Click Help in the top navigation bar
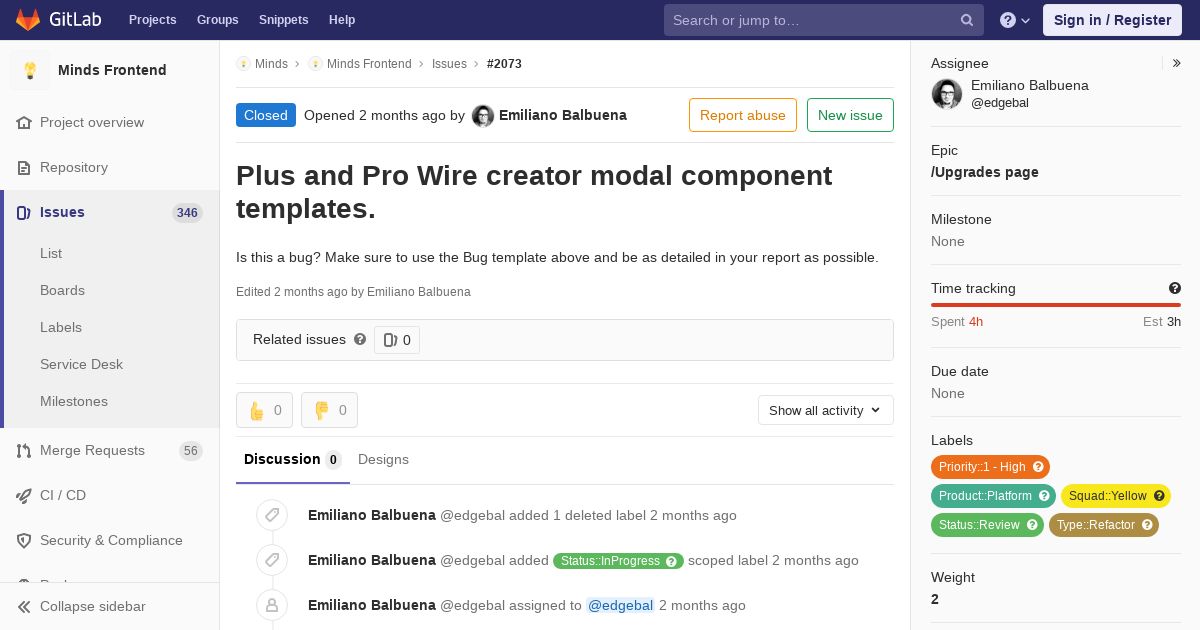The width and height of the screenshot is (1200, 630). pyautogui.click(x=342, y=20)
